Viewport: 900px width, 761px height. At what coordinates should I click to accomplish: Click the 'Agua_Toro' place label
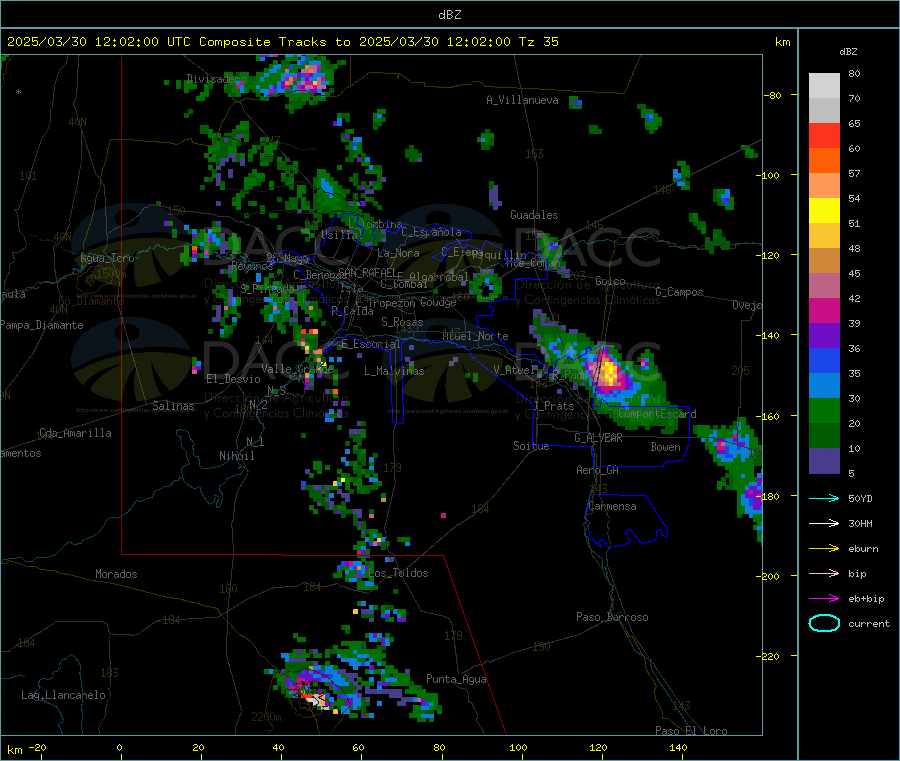pos(107,258)
